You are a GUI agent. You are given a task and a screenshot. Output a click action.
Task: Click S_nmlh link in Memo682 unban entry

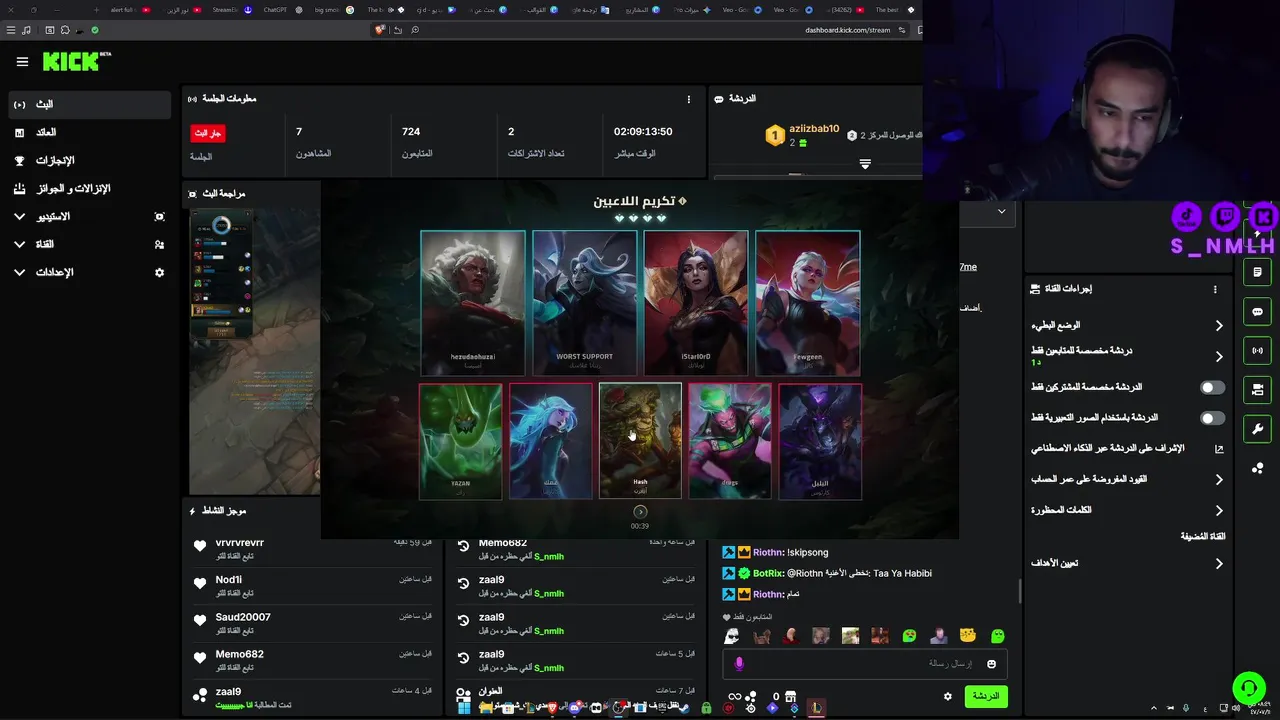549,556
